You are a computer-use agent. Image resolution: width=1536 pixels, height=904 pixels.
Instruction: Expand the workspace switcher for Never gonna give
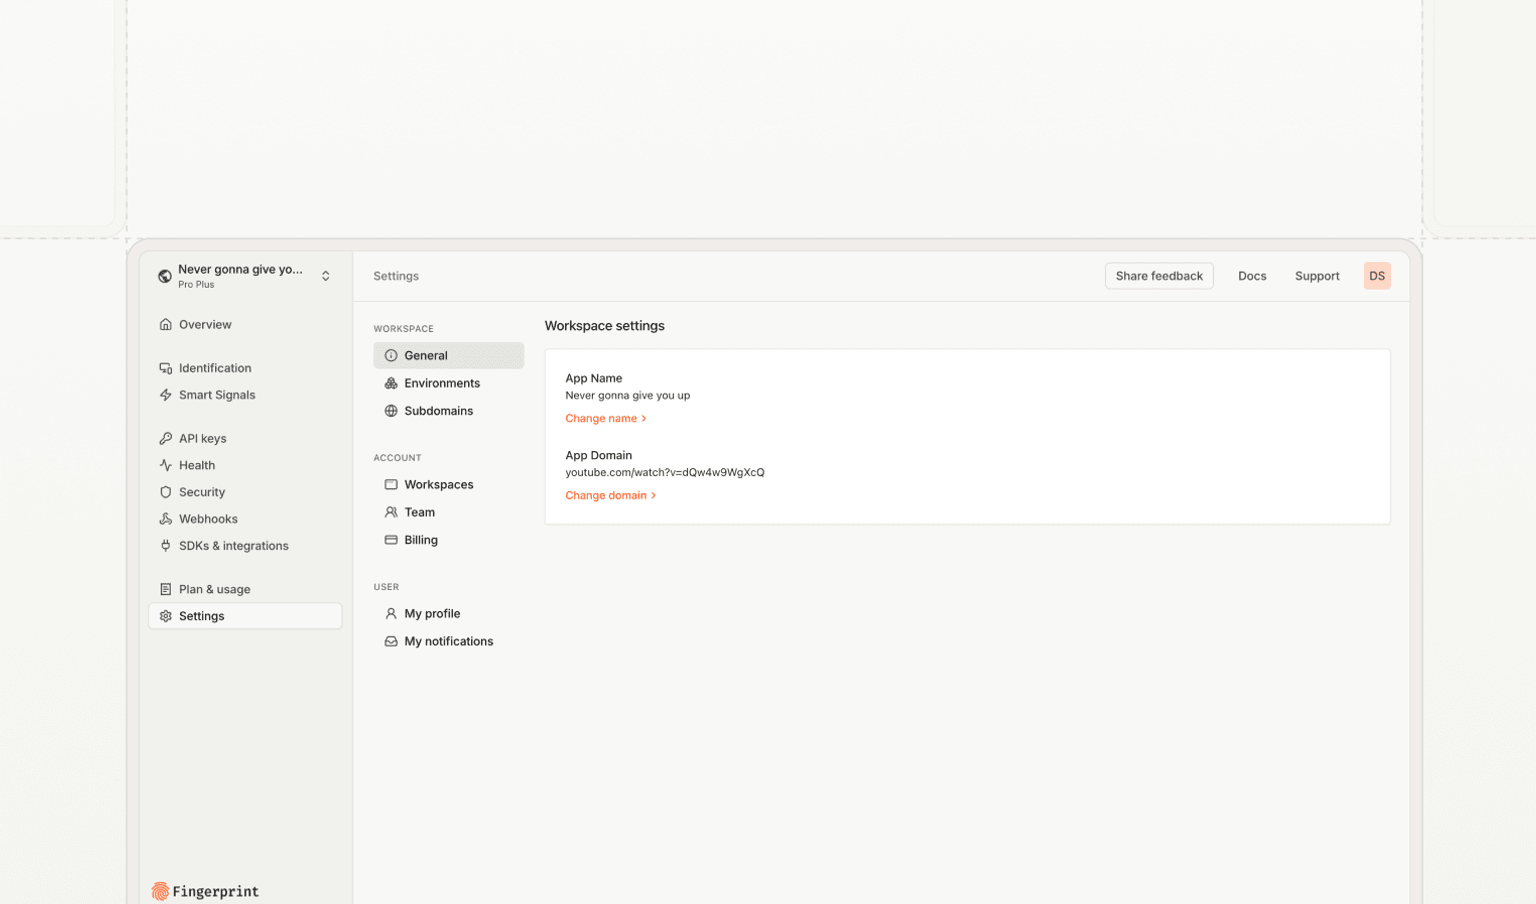click(x=326, y=275)
